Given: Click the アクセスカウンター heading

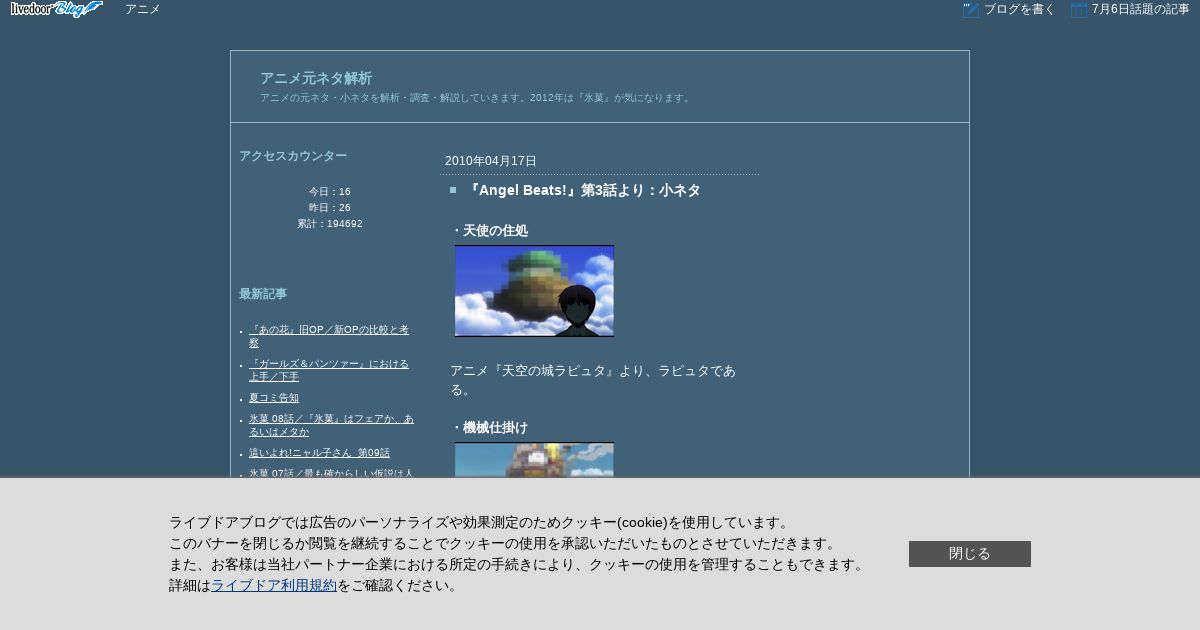Looking at the screenshot, I should click(x=293, y=156).
